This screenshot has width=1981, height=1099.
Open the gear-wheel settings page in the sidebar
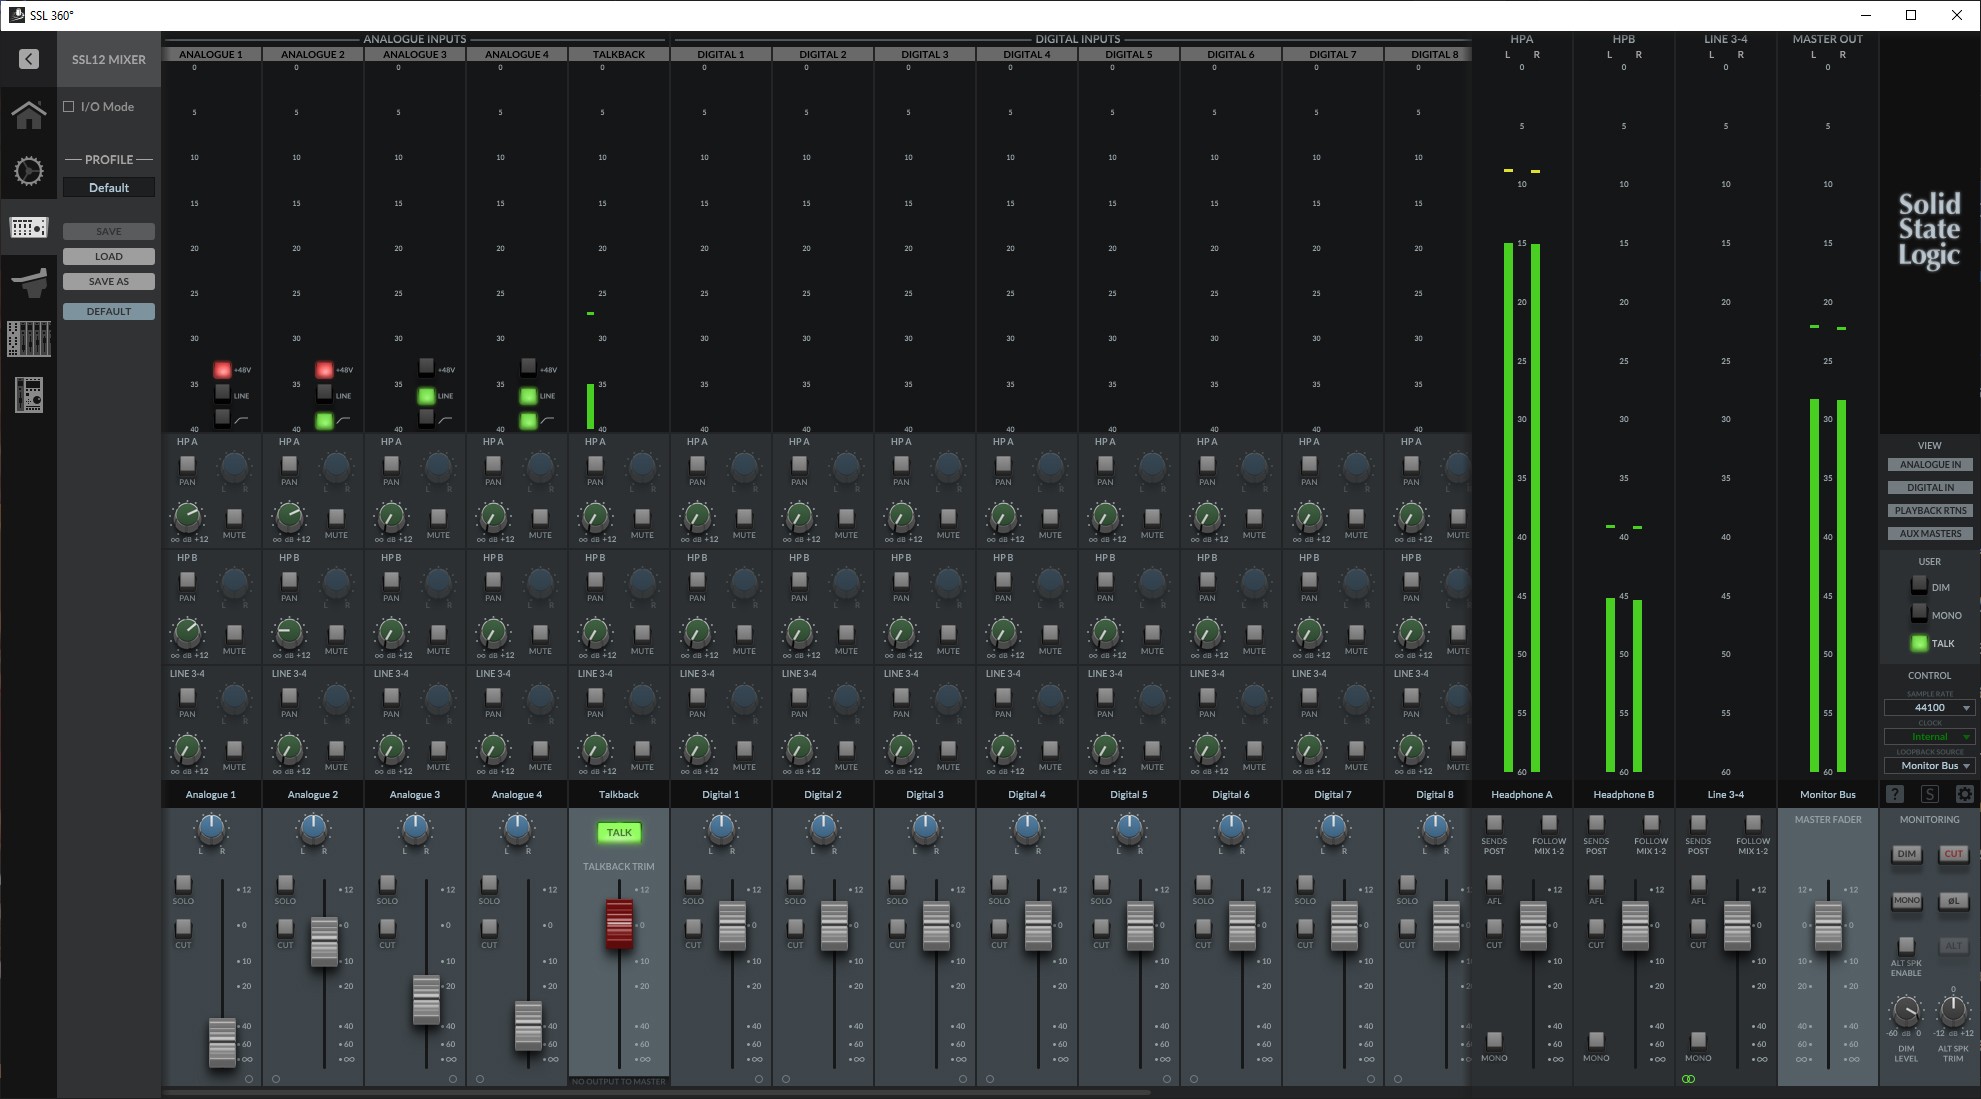point(28,171)
